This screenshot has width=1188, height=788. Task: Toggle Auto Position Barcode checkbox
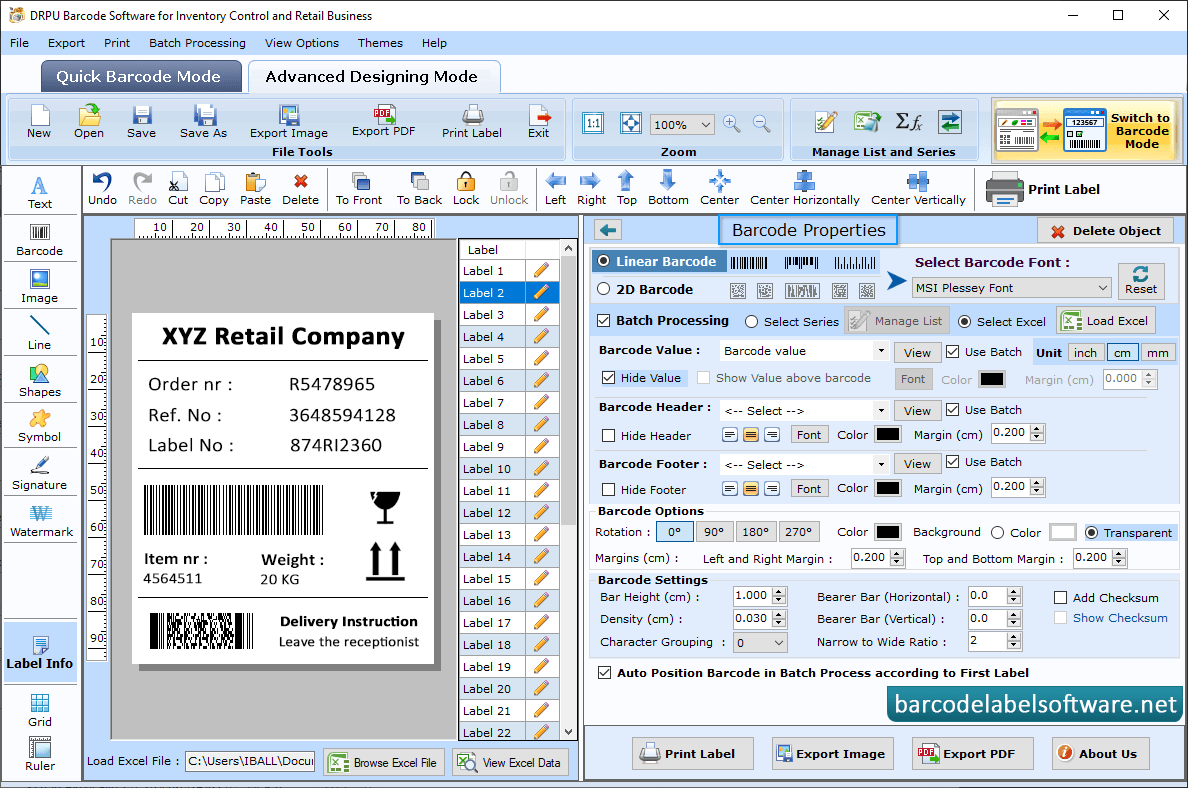605,672
